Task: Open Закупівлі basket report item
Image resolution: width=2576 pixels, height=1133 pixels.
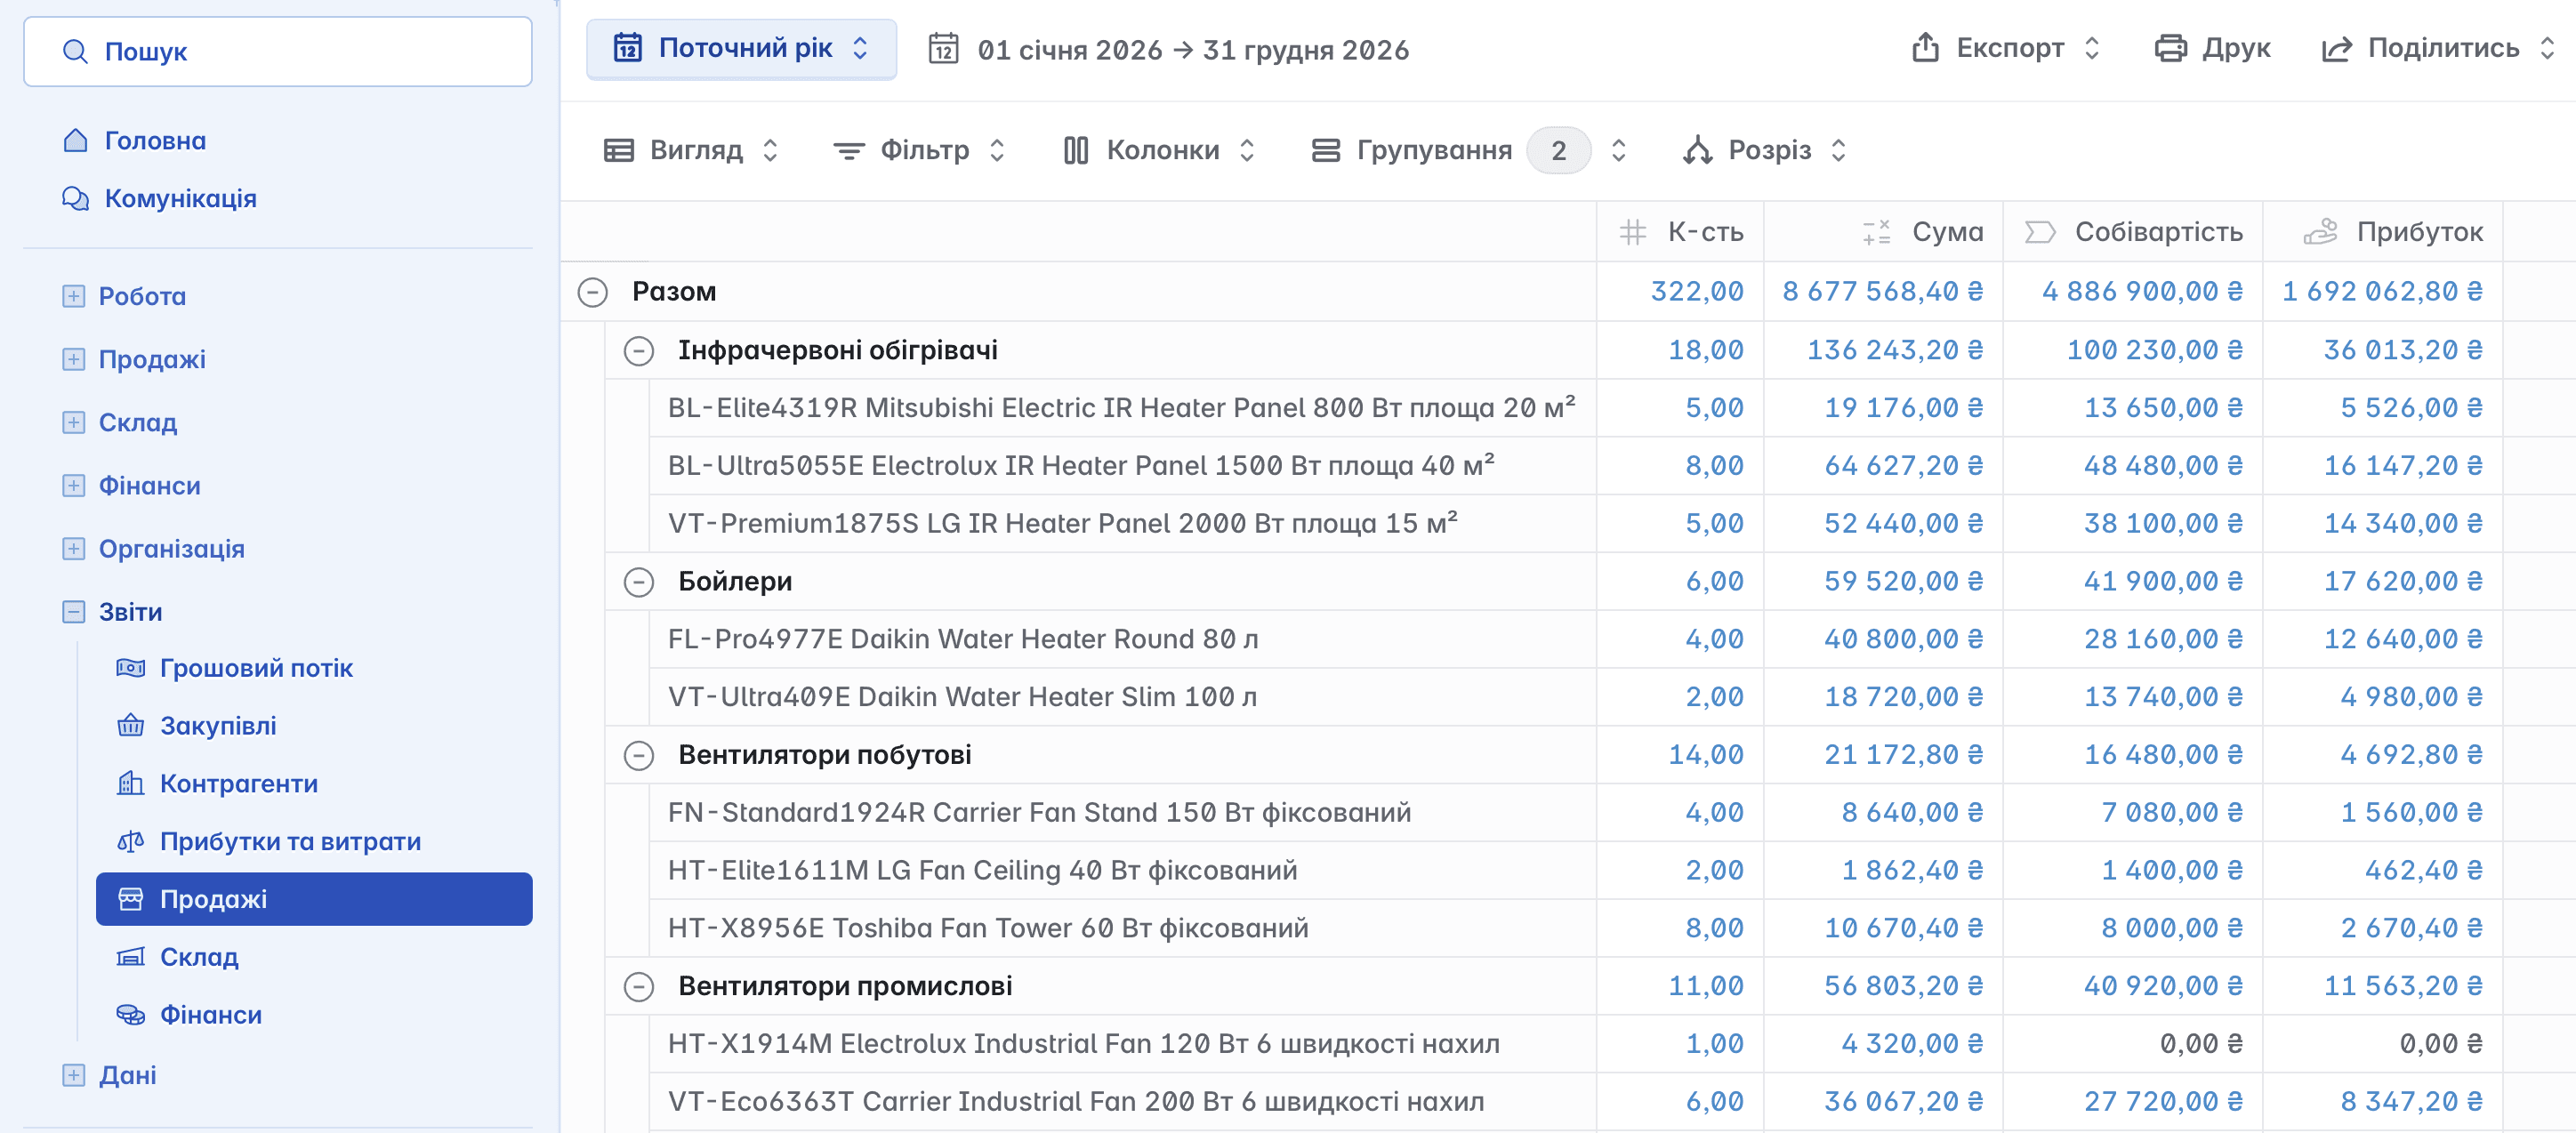Action: click(x=218, y=726)
